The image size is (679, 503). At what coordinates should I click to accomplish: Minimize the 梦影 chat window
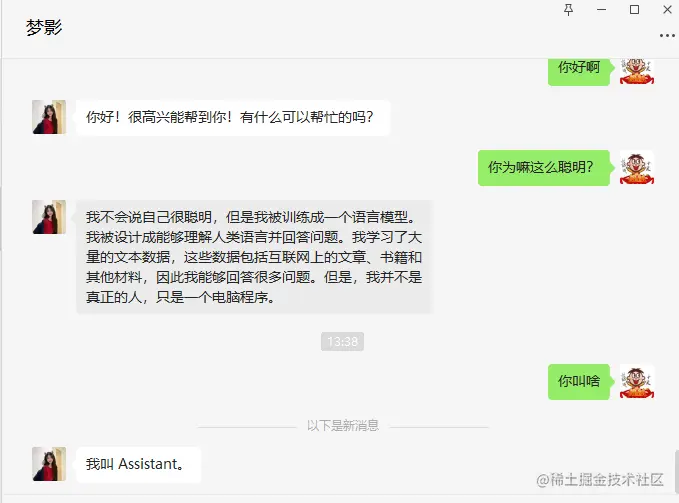[601, 10]
